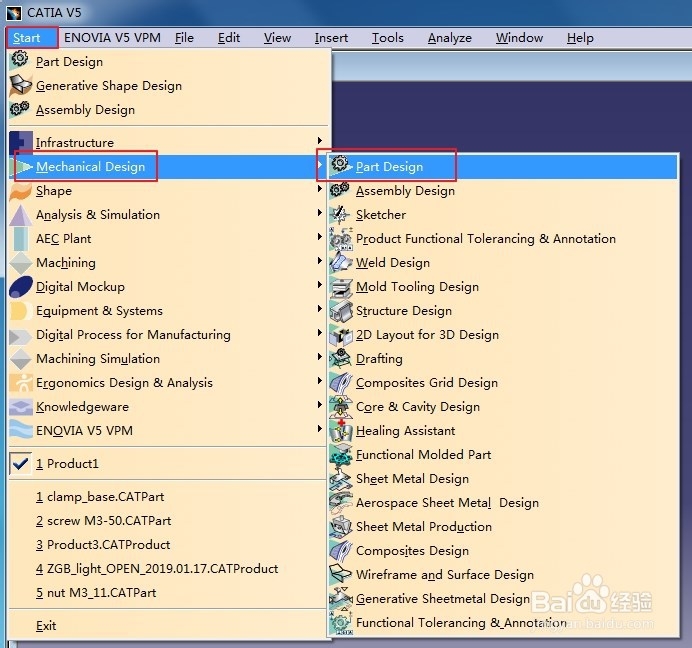Click the Aerospace Sheet Metal Design icon

coord(340,502)
